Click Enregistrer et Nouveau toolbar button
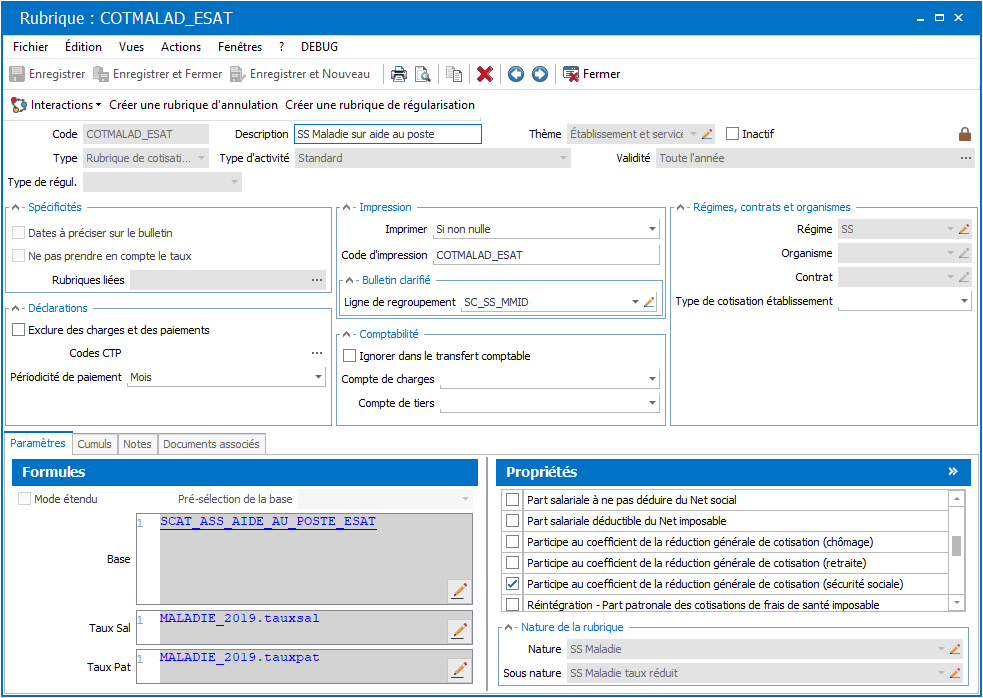 [300, 74]
